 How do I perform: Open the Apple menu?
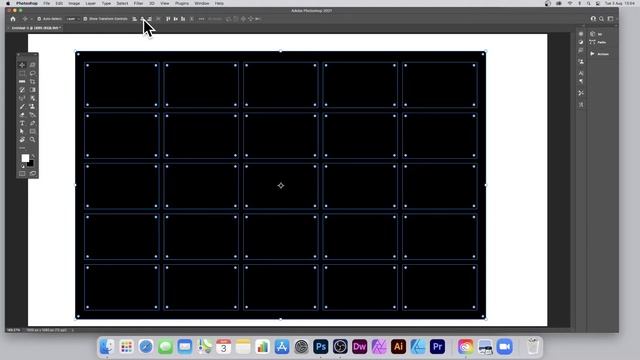point(8,3)
